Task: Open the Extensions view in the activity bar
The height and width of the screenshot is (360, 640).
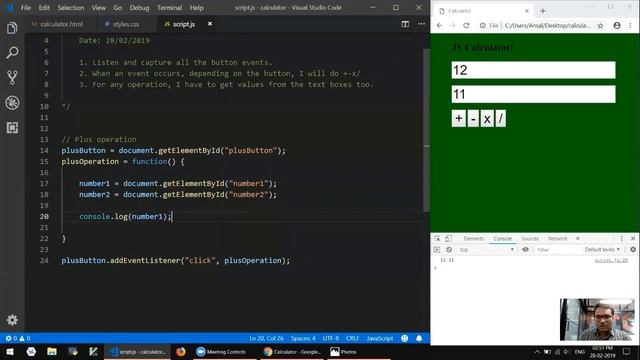Action: coord(12,128)
